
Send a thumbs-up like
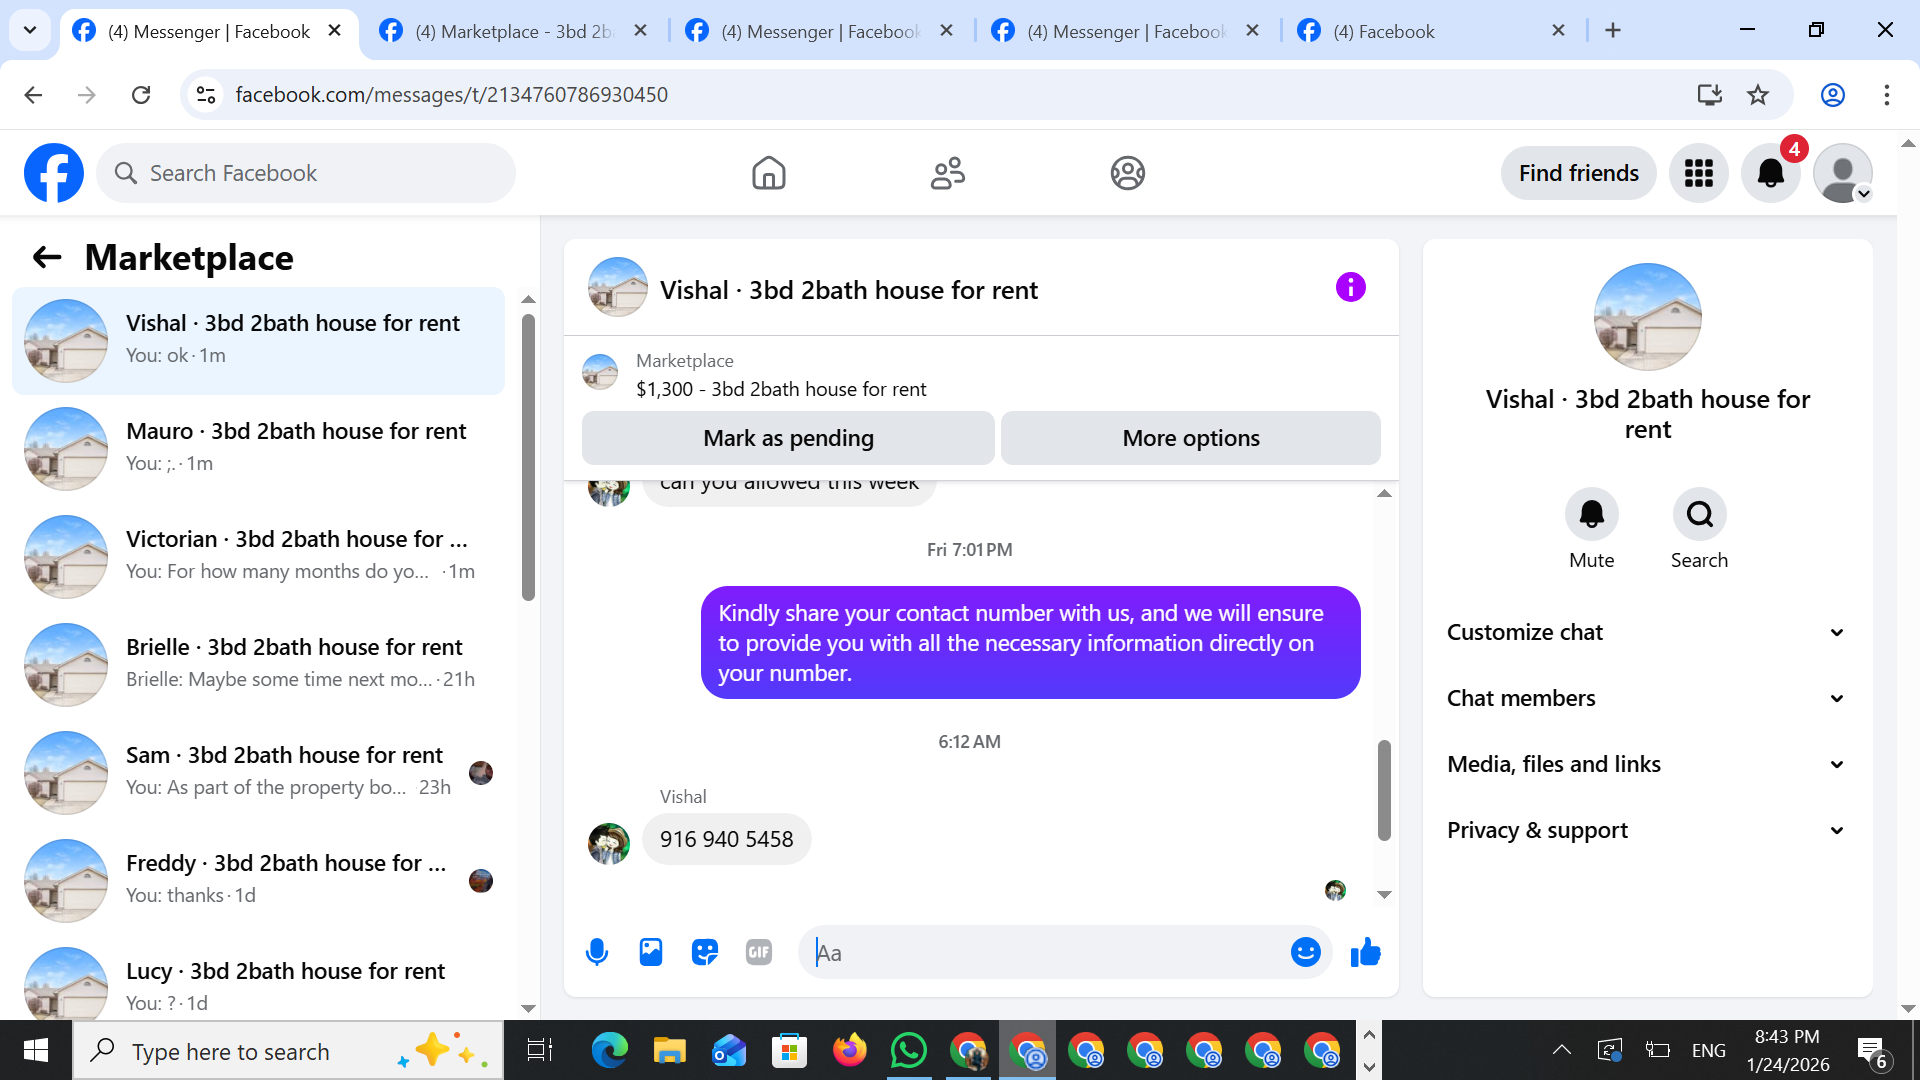coord(1365,952)
